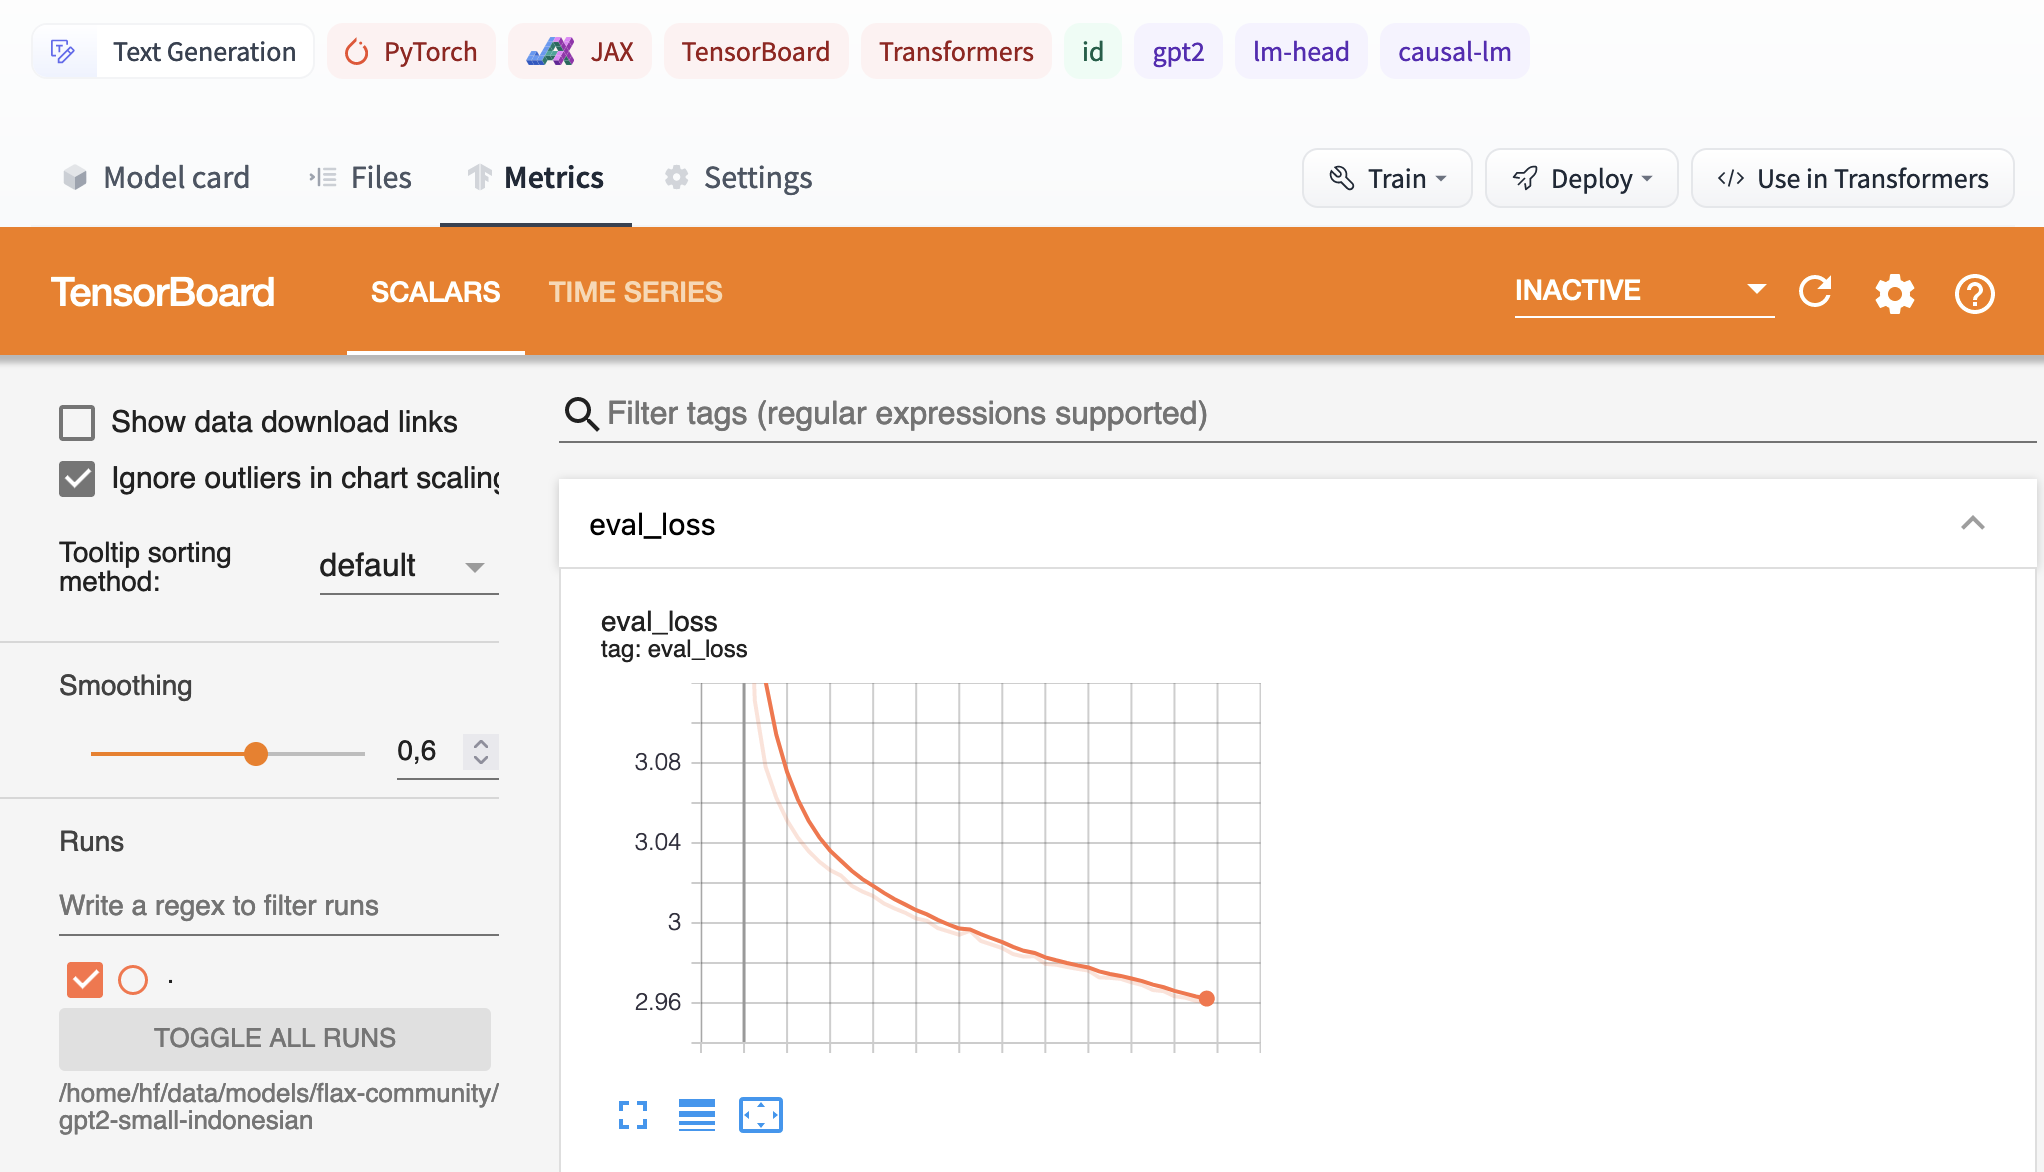Click the causal-lm tag

1454,52
